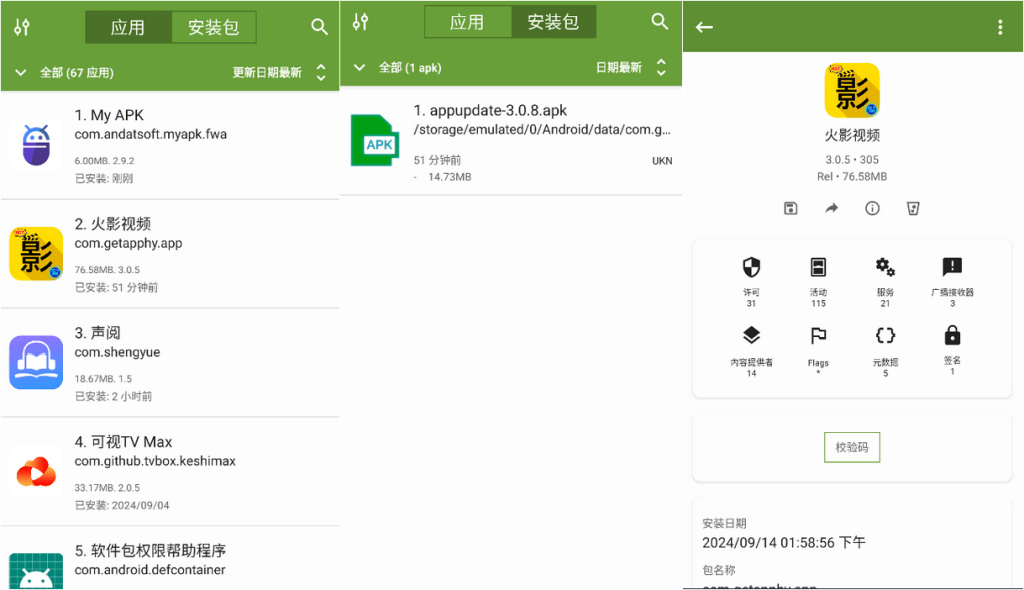This screenshot has height=590, width=1024.
Task: Search apps using left panel magnifier
Action: tap(319, 27)
